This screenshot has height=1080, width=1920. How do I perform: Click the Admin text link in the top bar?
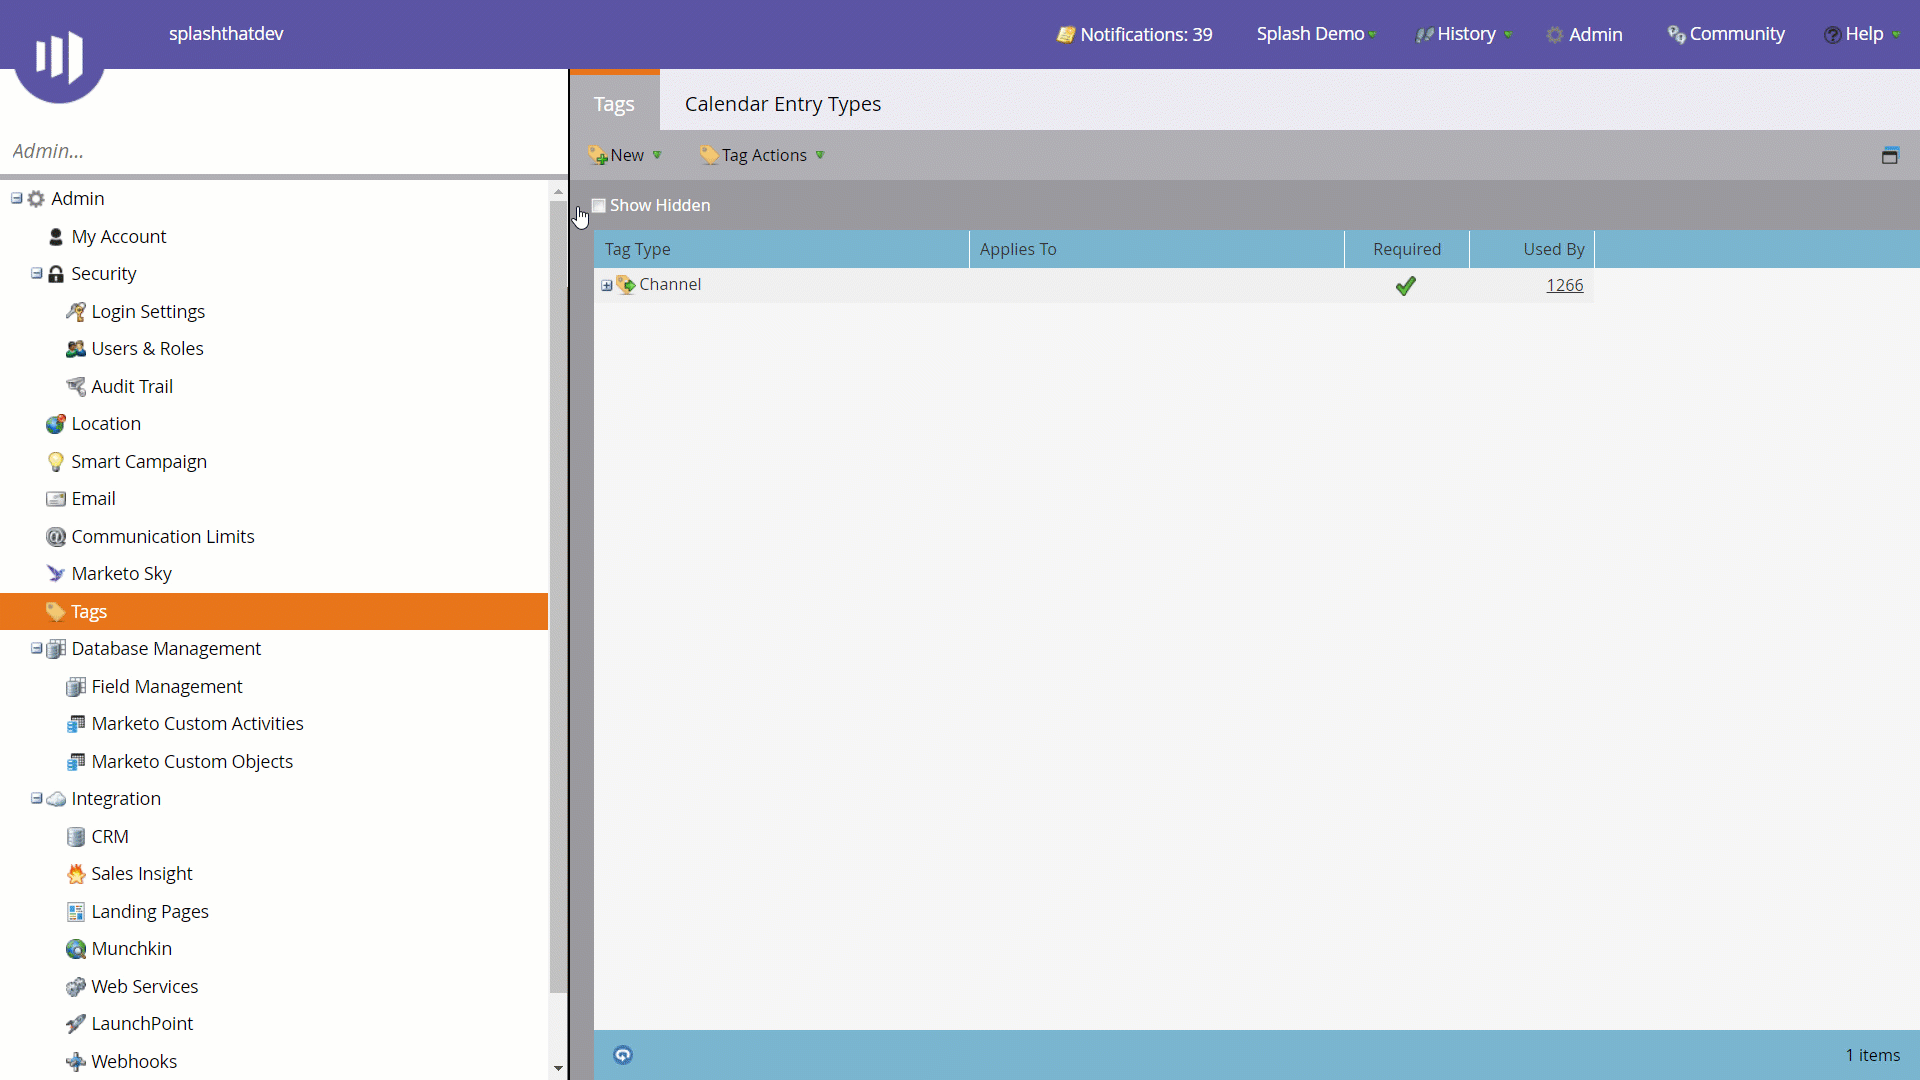1595,35
